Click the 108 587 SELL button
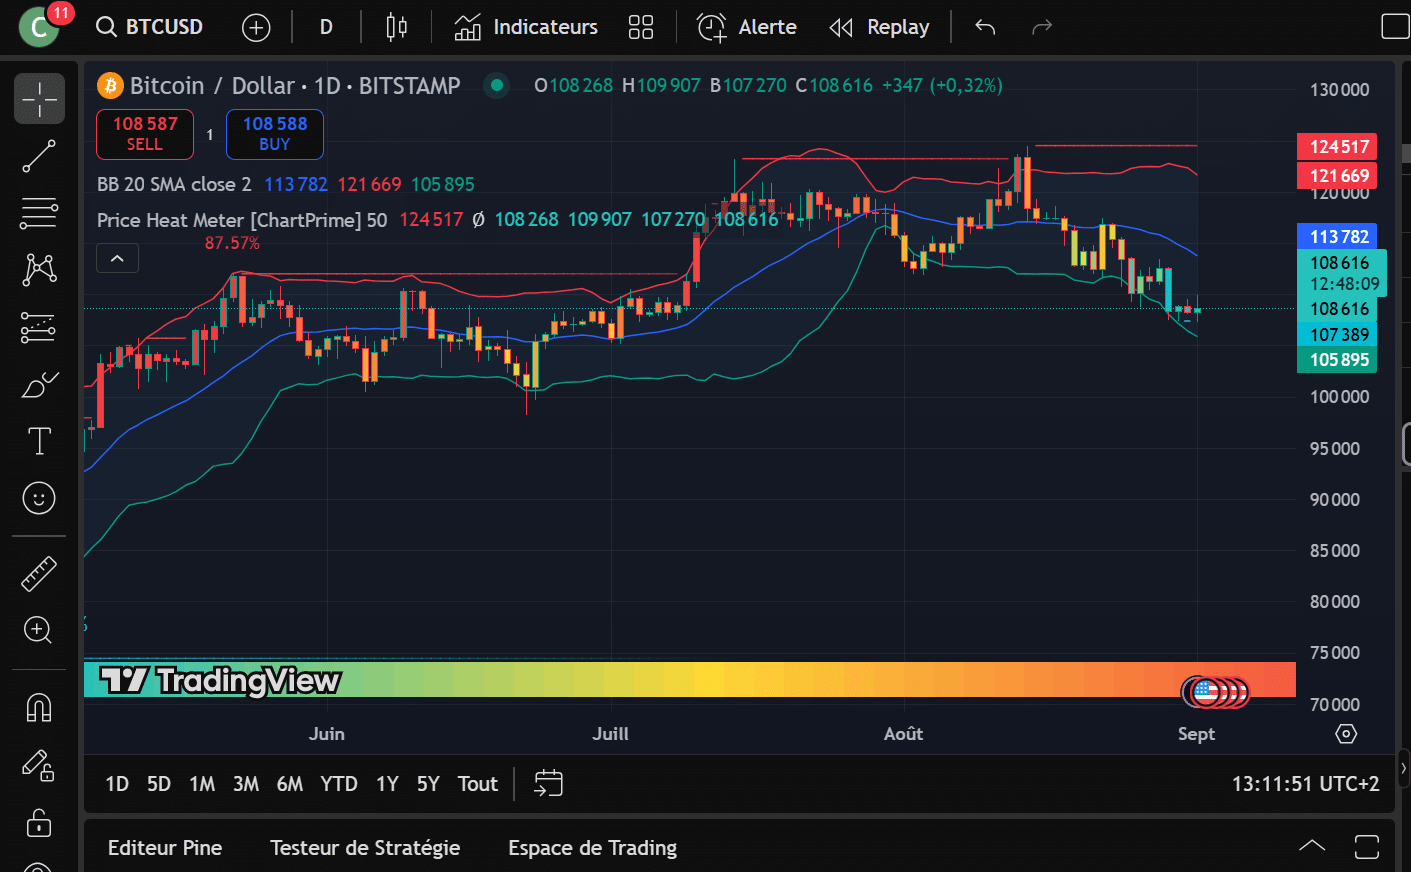The width and height of the screenshot is (1411, 872). (145, 134)
